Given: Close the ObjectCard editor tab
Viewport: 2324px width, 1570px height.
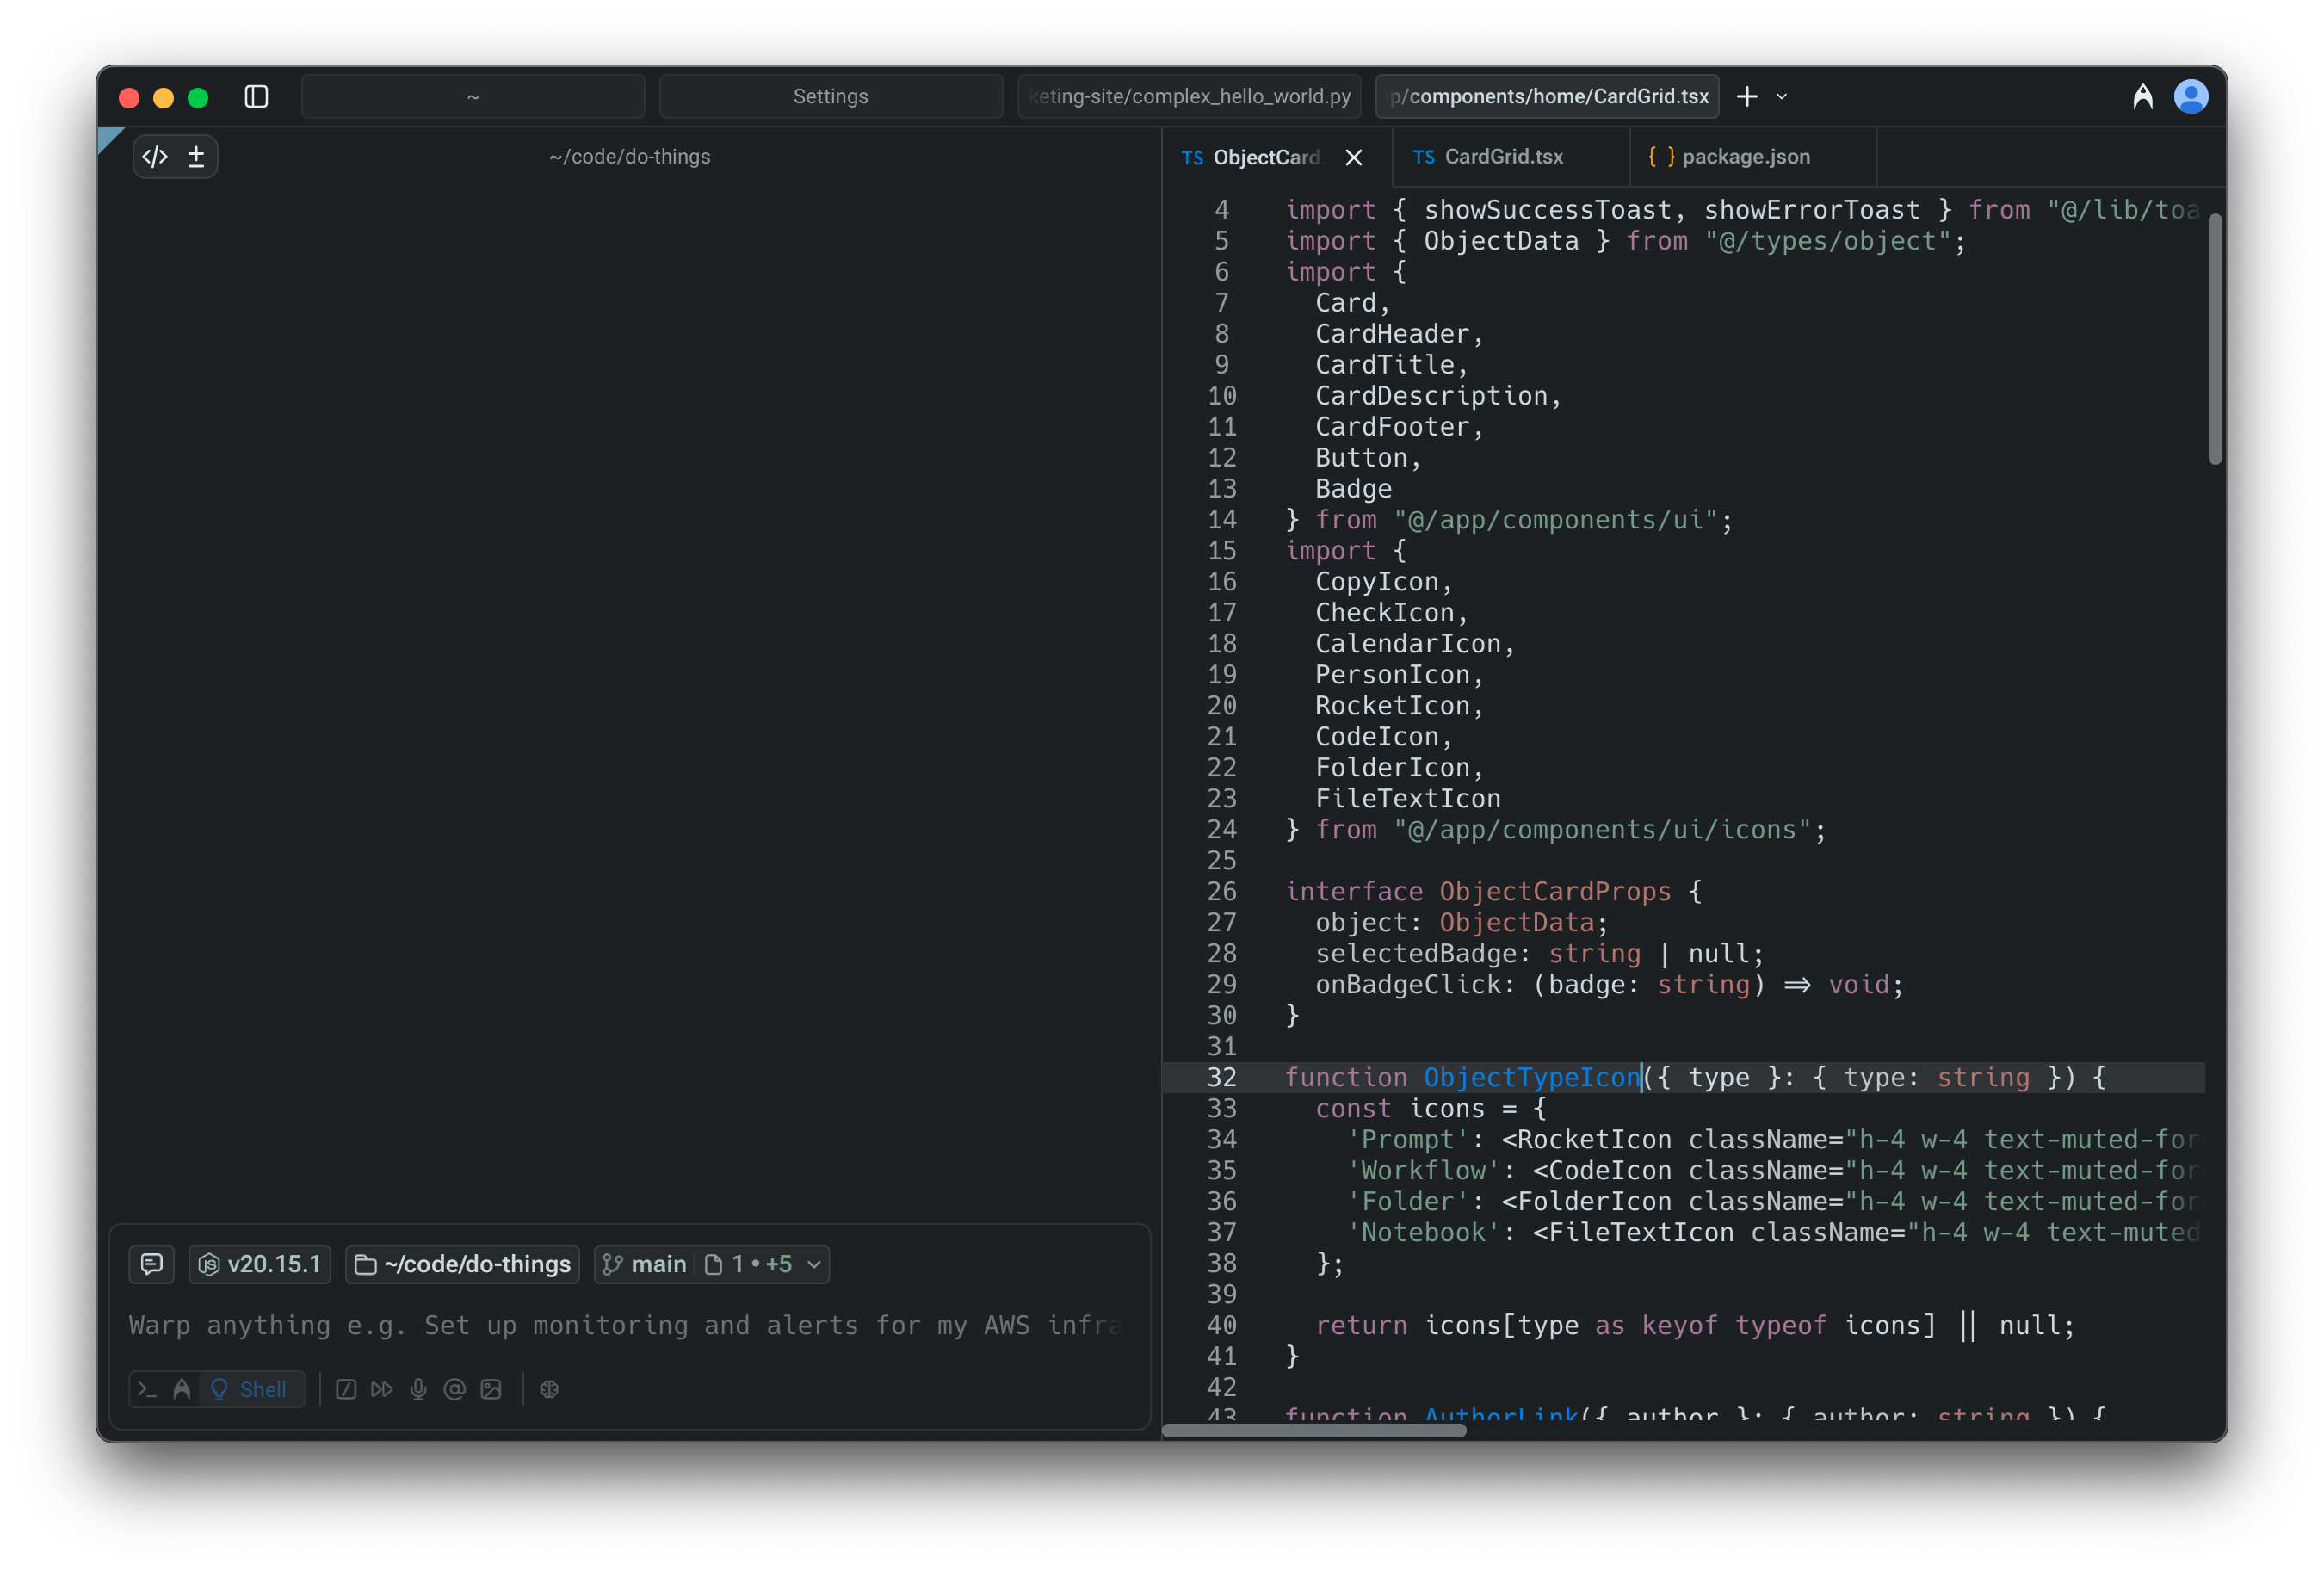Looking at the screenshot, I should tap(1353, 157).
